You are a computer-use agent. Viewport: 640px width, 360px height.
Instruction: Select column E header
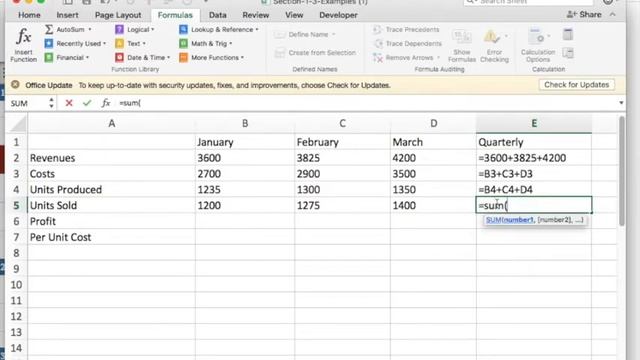coord(534,123)
